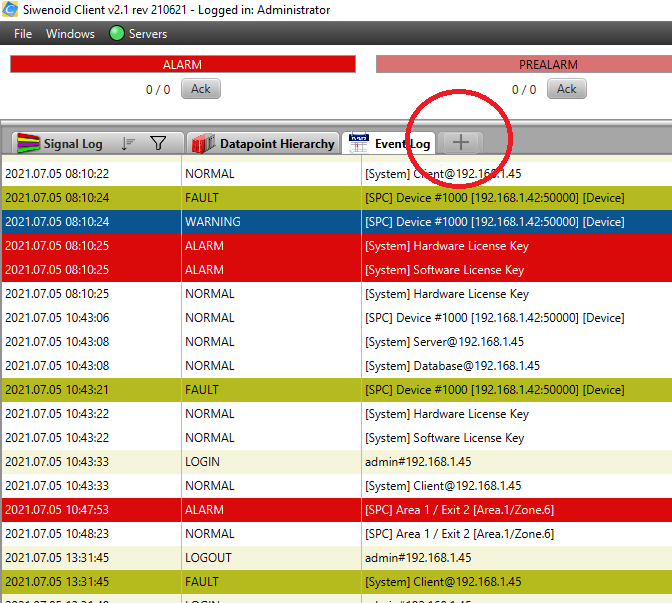Switch to the Signal Log tab
Image resolution: width=672 pixels, height=603 pixels.
[x=73, y=144]
